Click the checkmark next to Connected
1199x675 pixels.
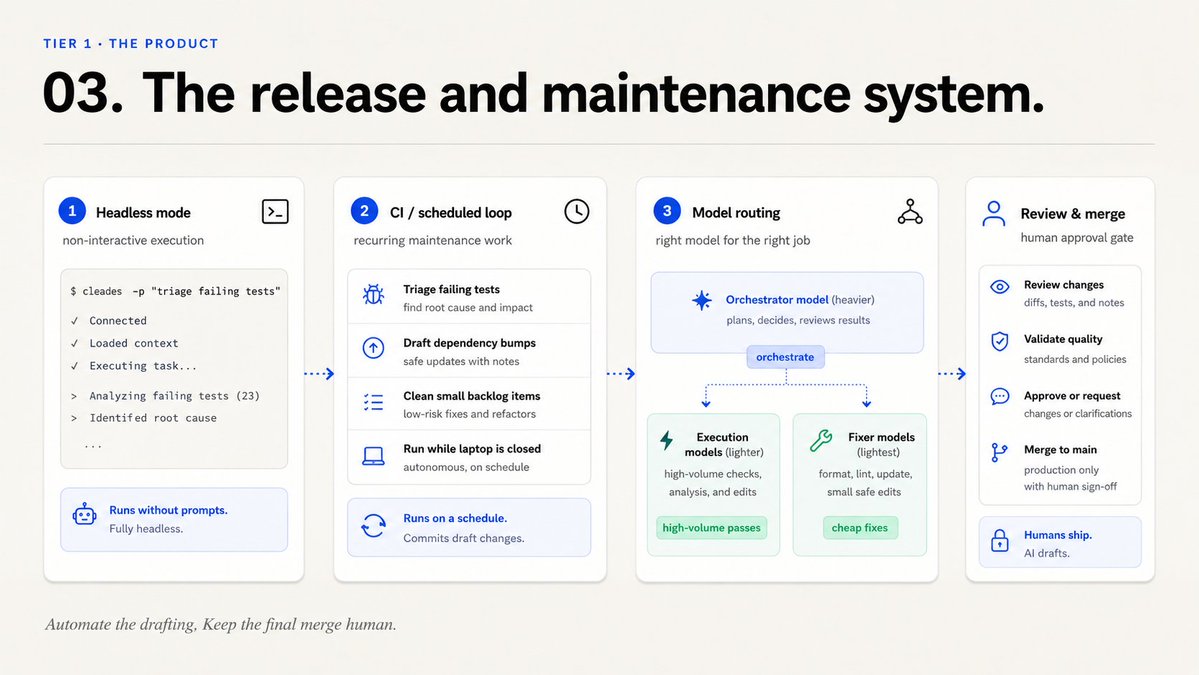(x=74, y=321)
